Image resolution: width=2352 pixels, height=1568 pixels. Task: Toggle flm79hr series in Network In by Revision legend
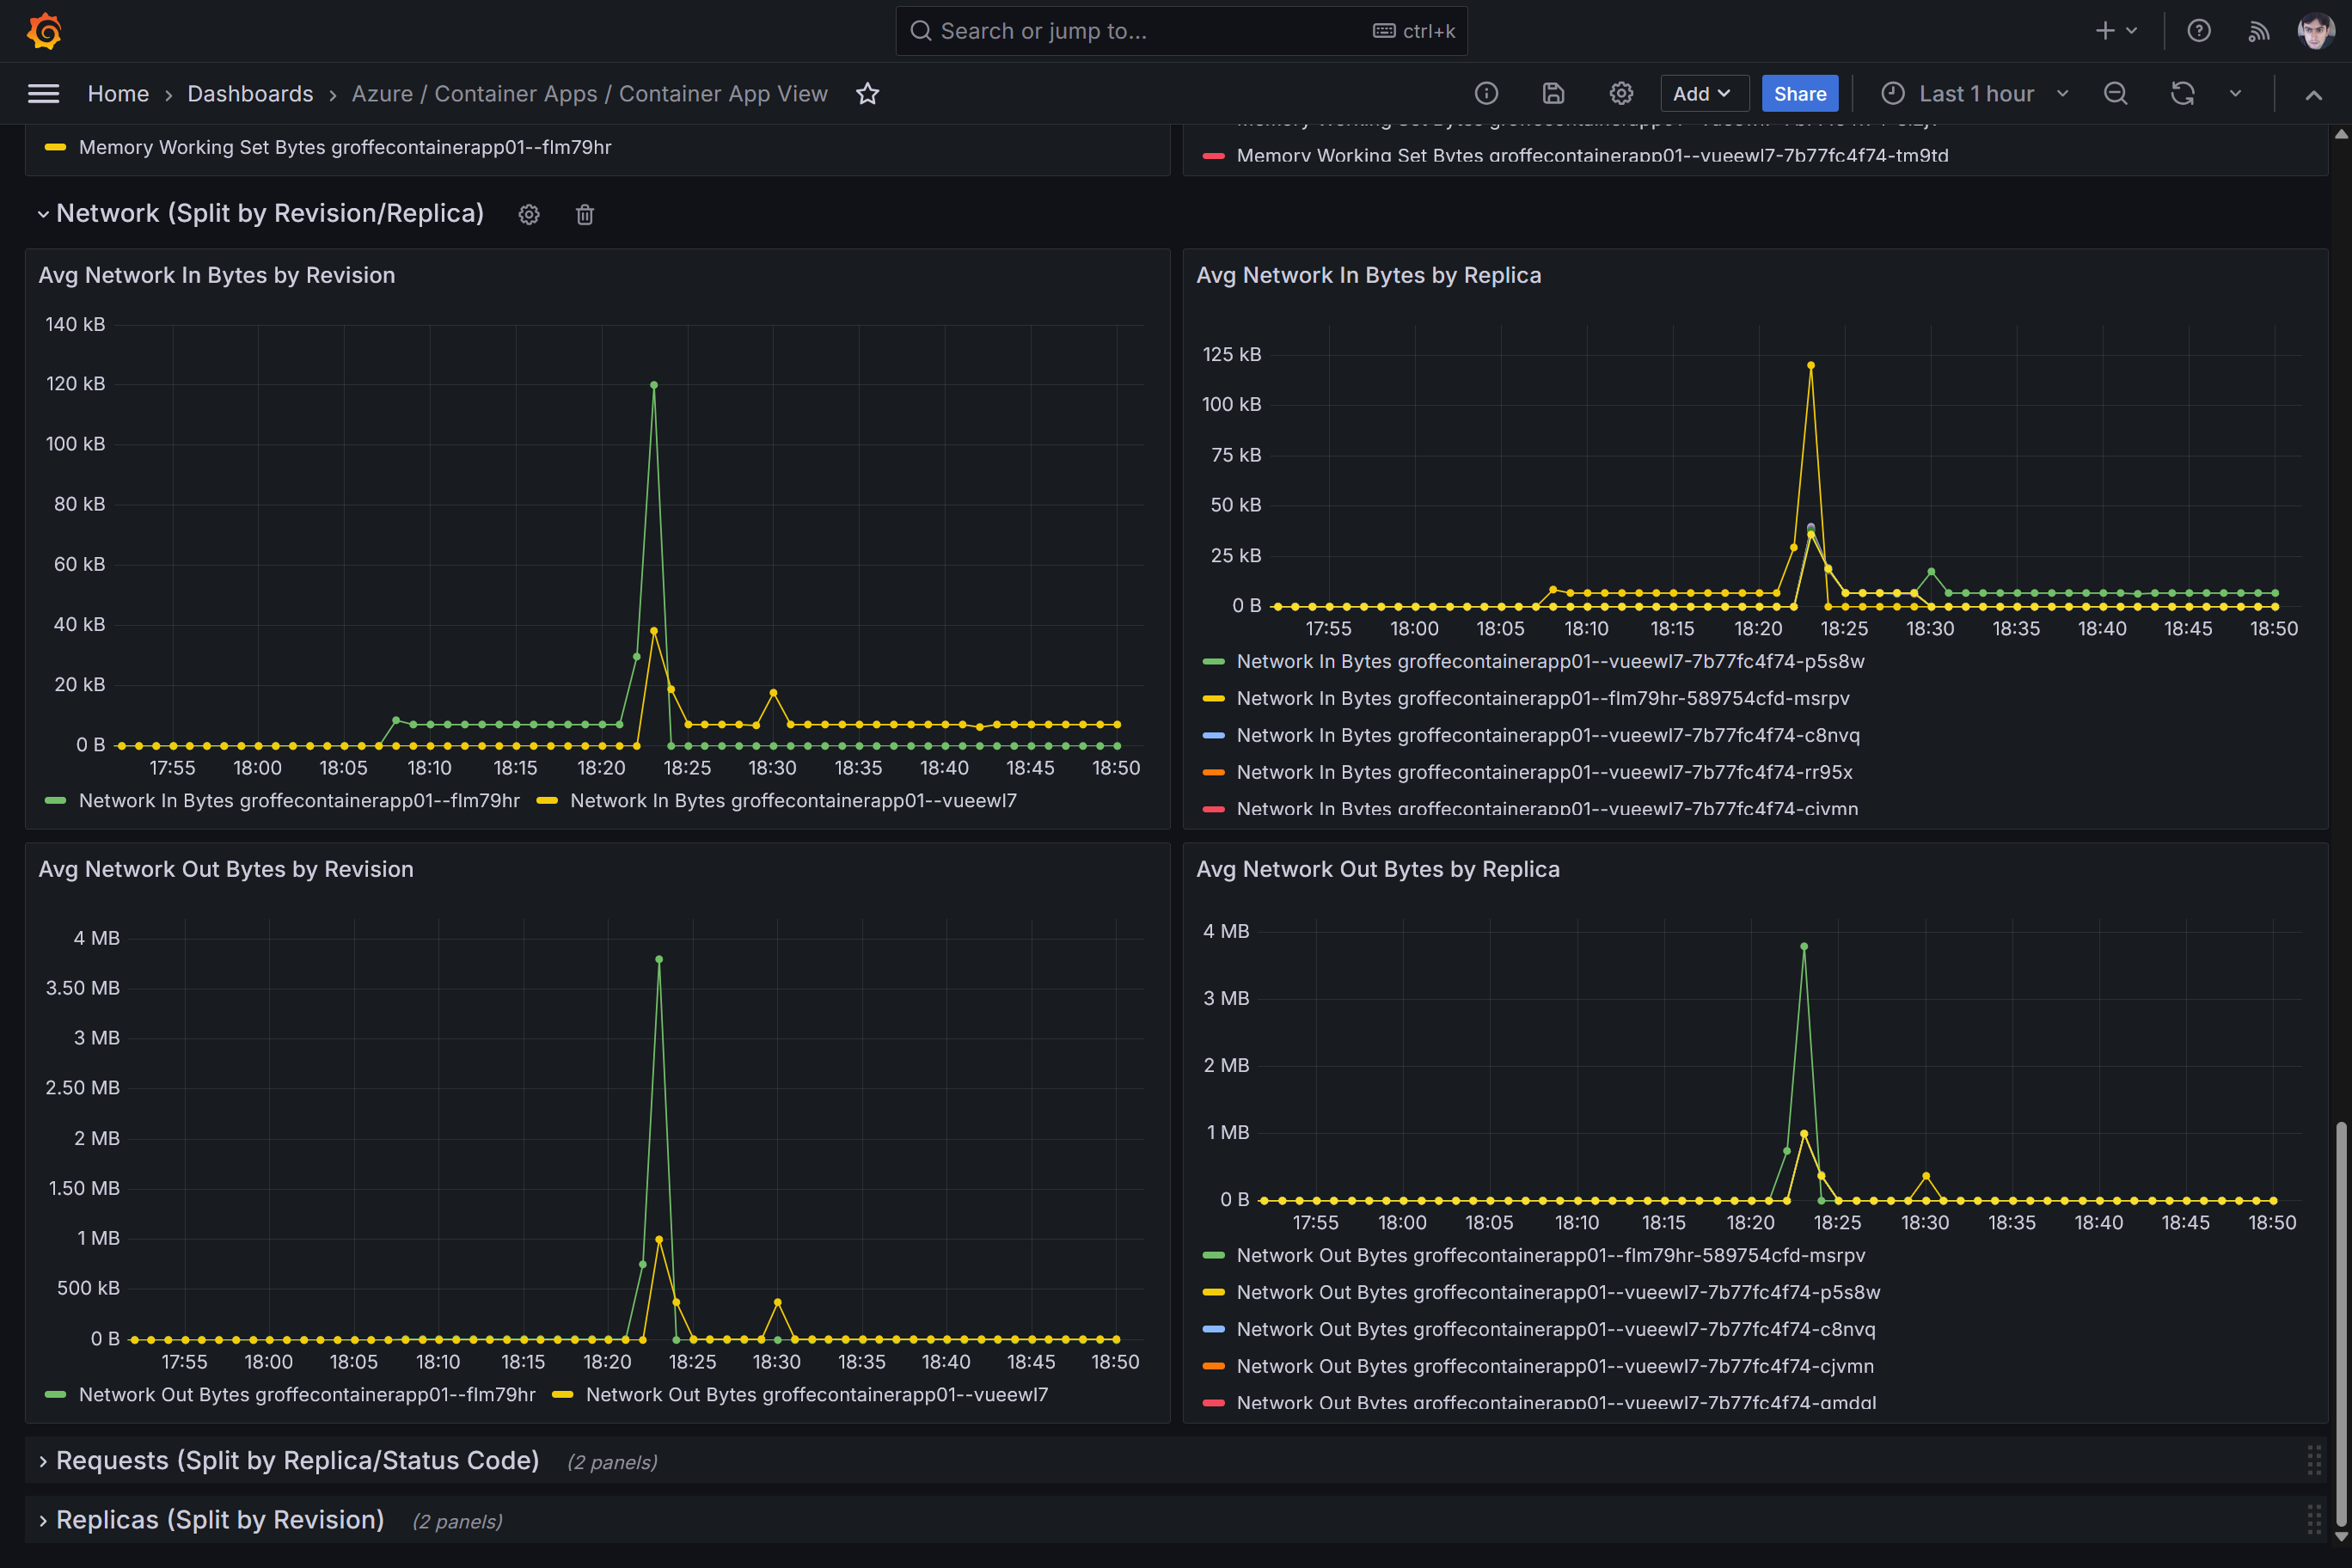point(298,801)
